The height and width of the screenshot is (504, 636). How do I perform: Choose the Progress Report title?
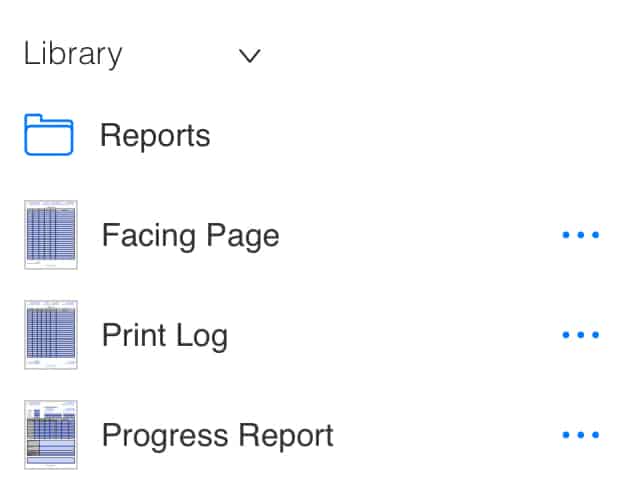pyautogui.click(x=217, y=435)
